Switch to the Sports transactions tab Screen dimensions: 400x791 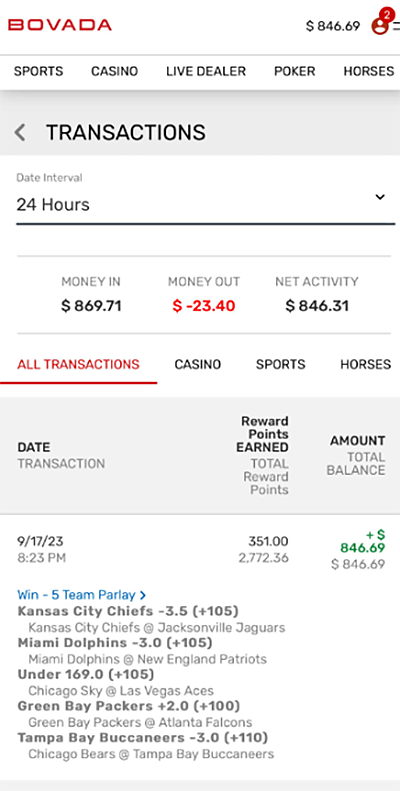click(x=280, y=364)
